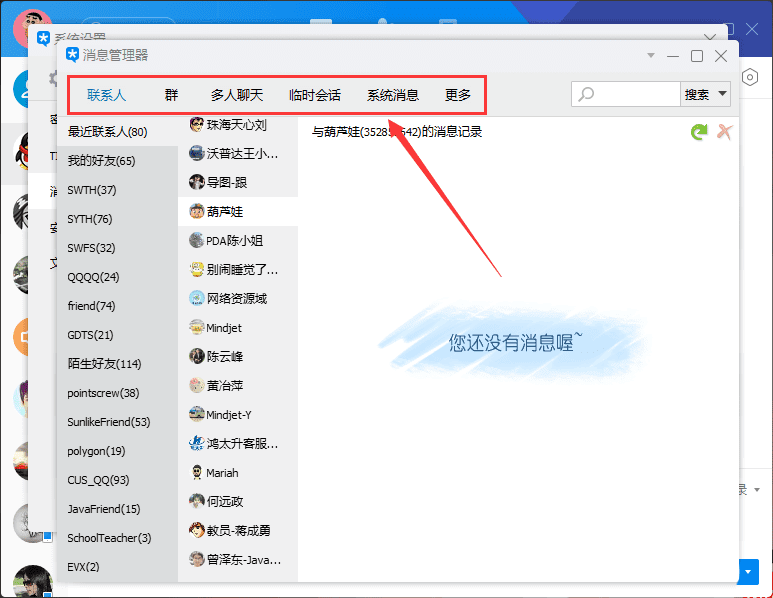Select contact name Mariah

pyautogui.click(x=222, y=473)
